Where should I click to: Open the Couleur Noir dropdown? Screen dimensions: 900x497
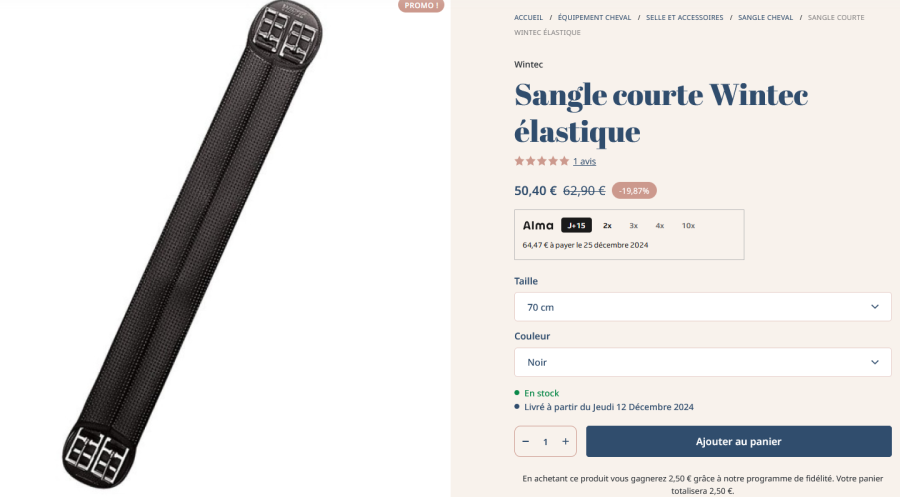tap(703, 362)
